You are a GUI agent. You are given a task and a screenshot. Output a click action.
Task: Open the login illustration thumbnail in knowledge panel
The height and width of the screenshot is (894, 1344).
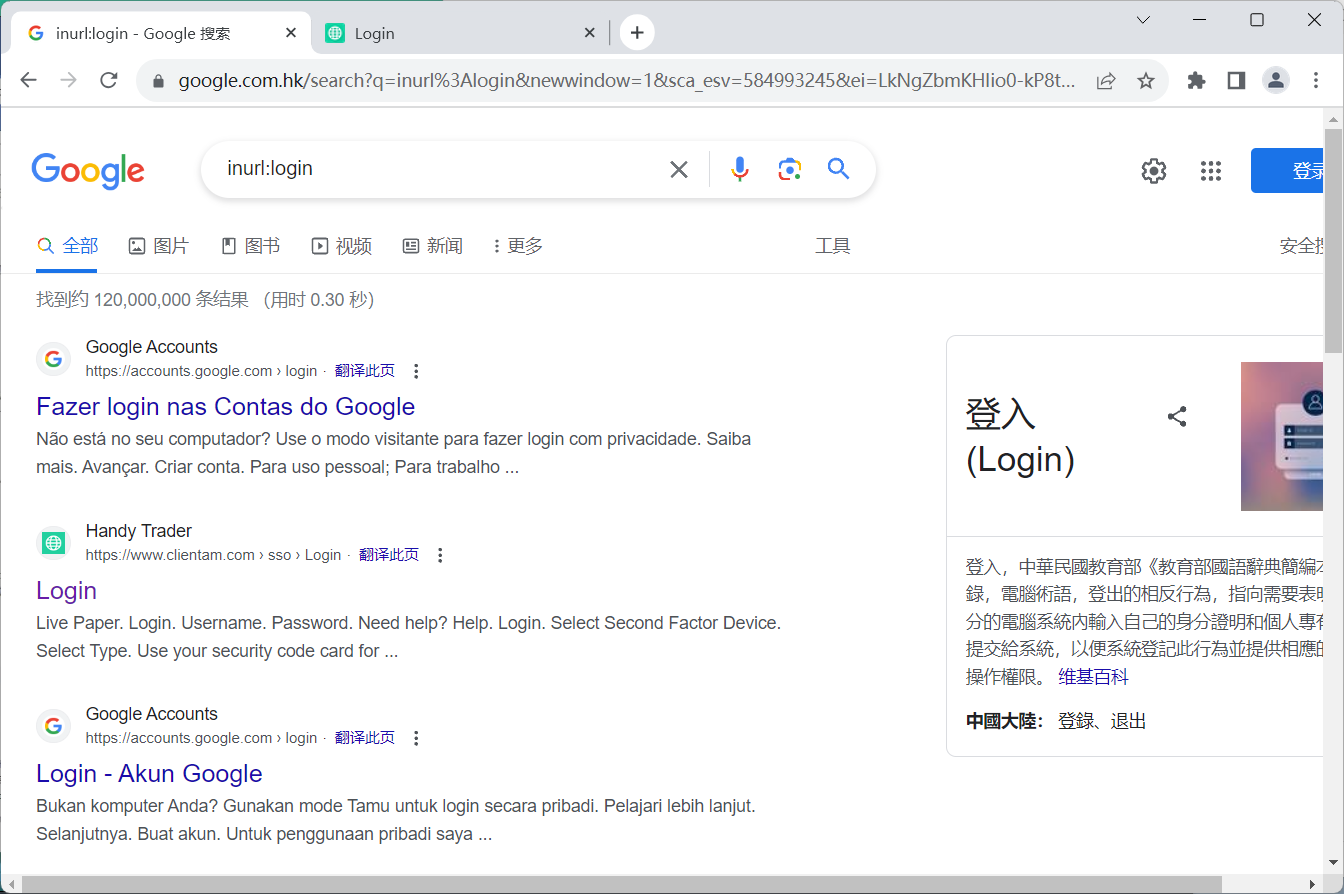[1282, 436]
